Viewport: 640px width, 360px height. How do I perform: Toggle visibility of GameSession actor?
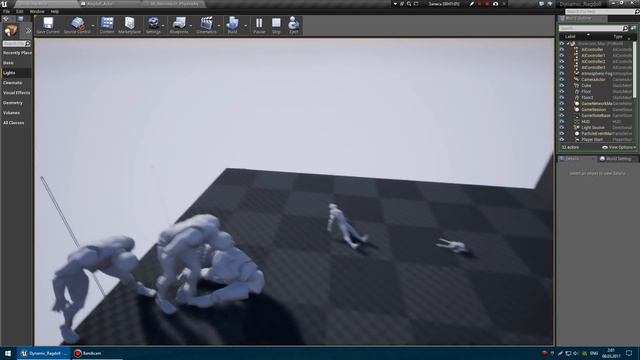point(562,109)
